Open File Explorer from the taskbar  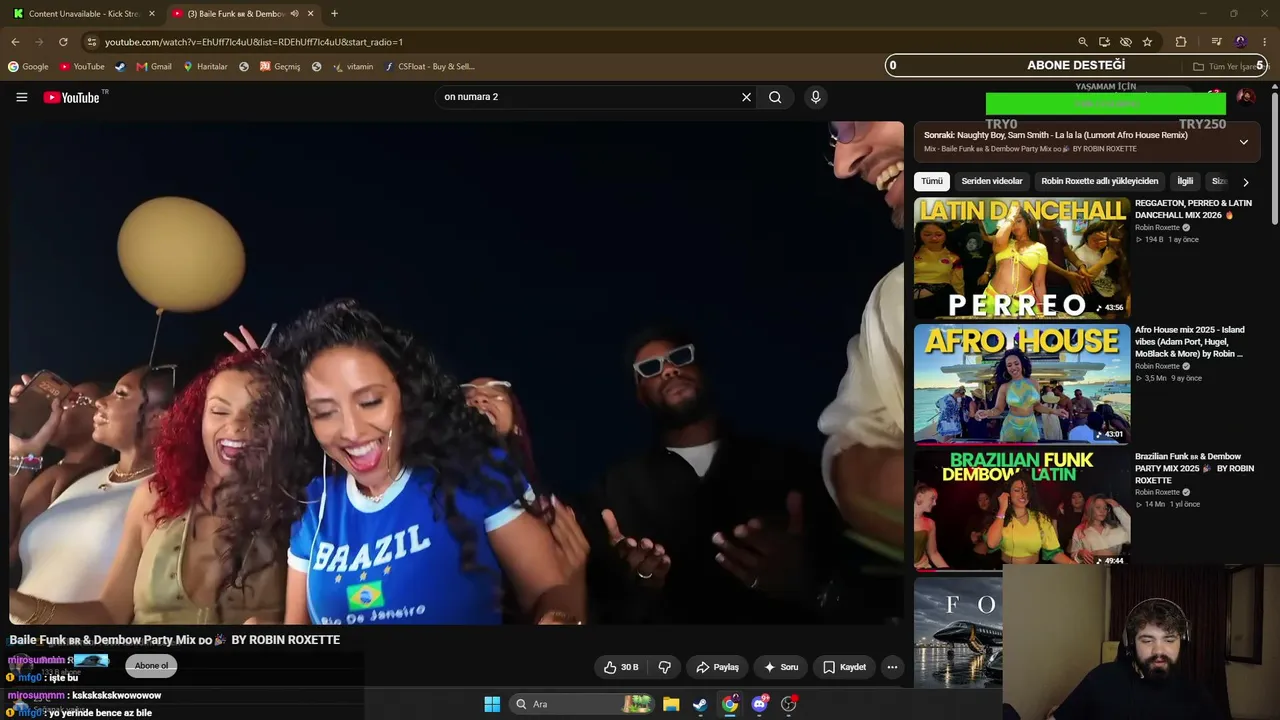coord(671,704)
